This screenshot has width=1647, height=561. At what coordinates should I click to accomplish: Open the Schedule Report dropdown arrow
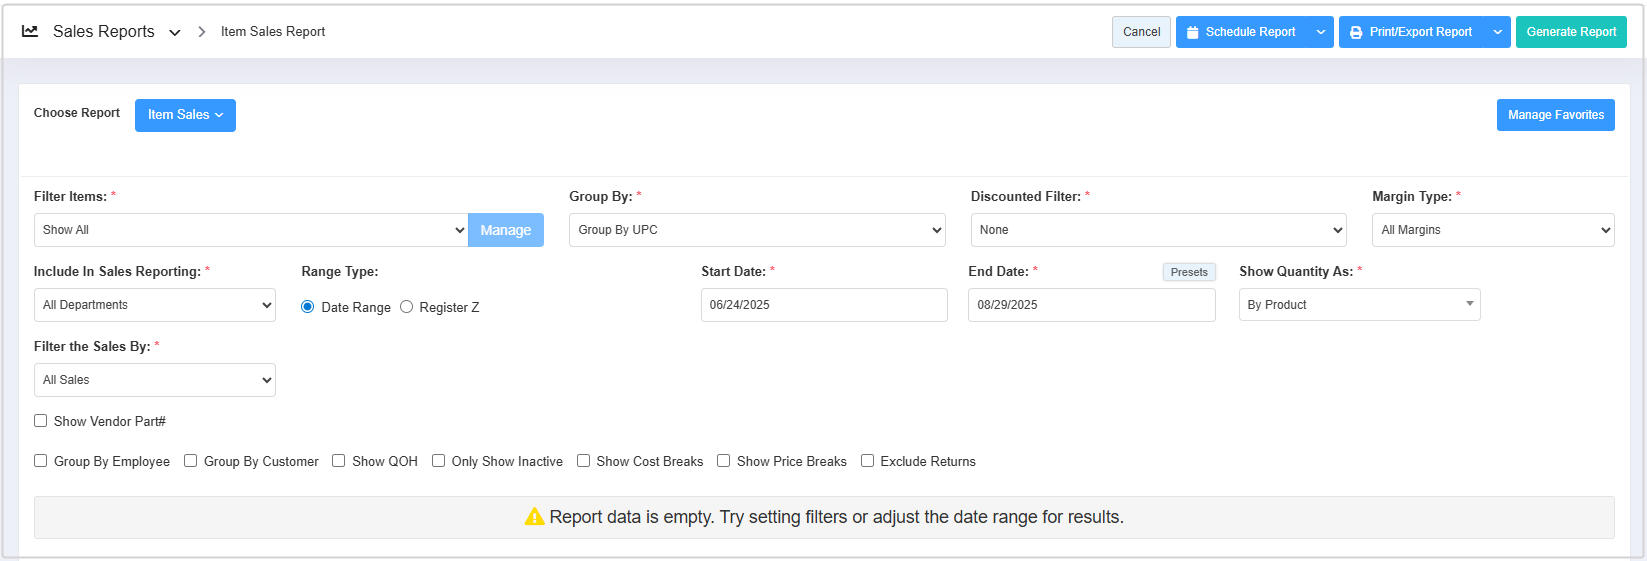click(x=1320, y=32)
